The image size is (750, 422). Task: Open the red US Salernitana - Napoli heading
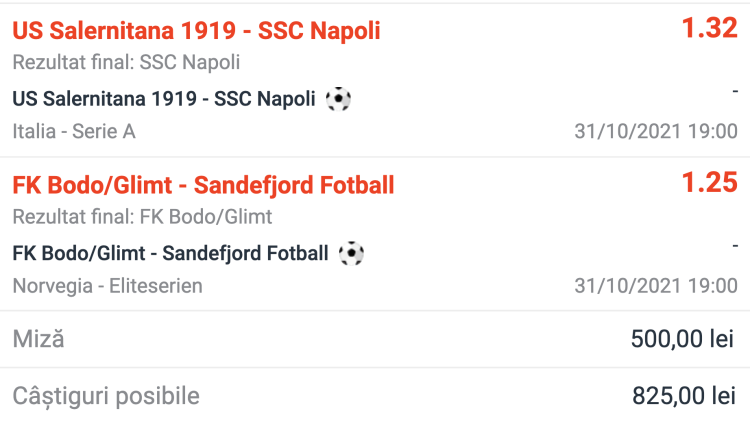(x=196, y=31)
